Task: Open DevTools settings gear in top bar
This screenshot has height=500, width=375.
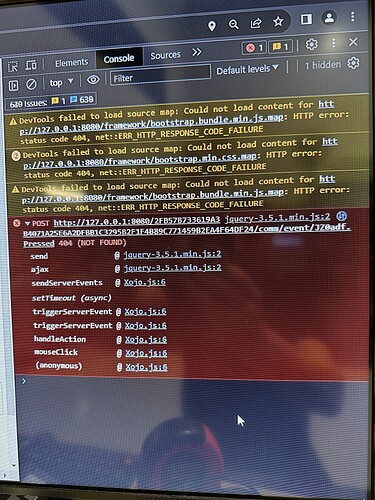Action: click(x=312, y=44)
